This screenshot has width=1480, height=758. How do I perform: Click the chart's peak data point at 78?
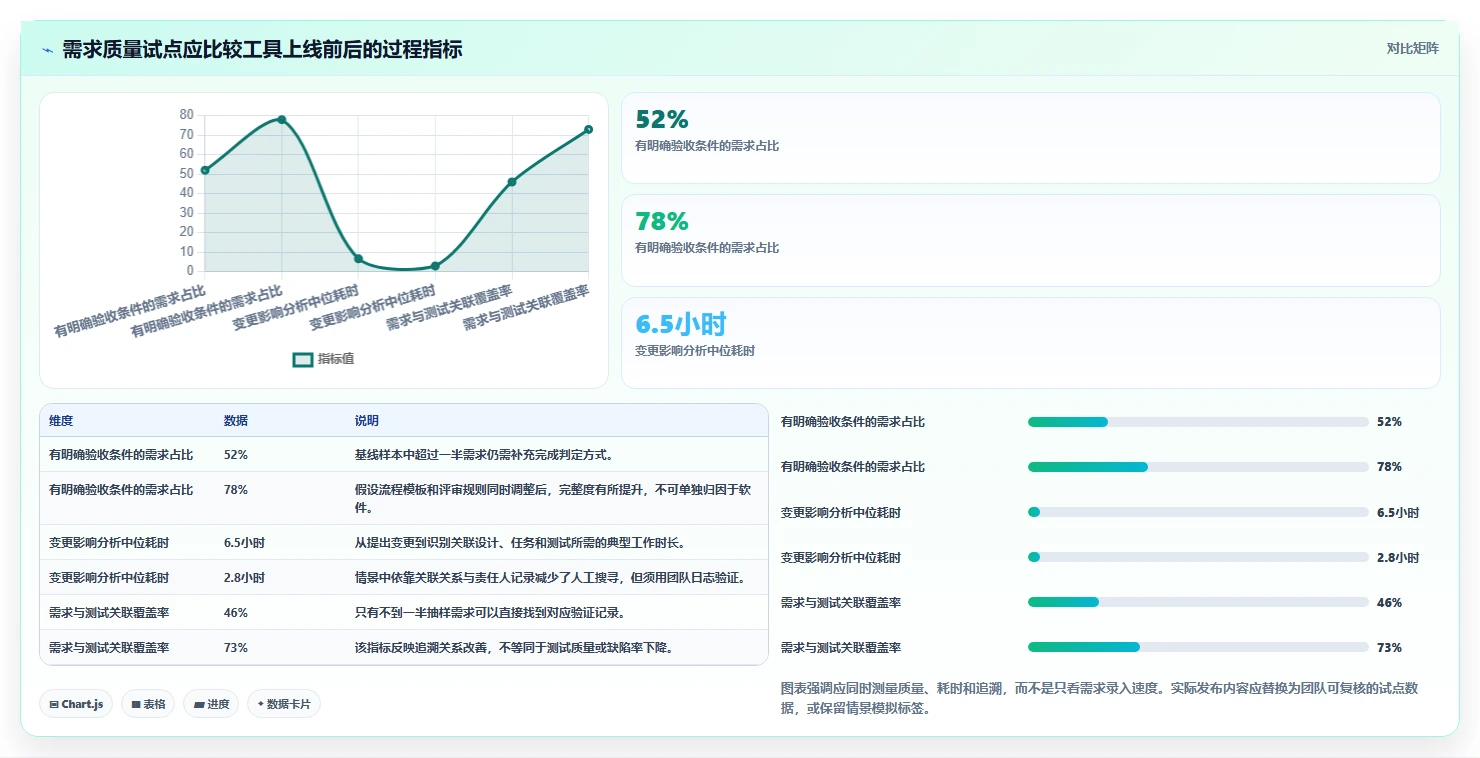pos(282,119)
